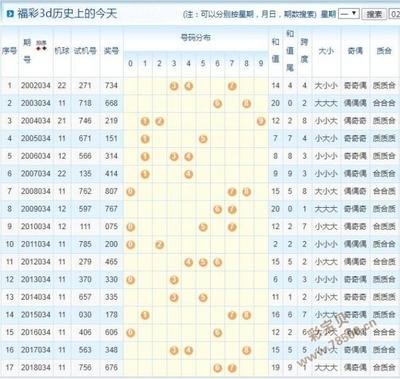Click the 大小 column header

point(326,51)
